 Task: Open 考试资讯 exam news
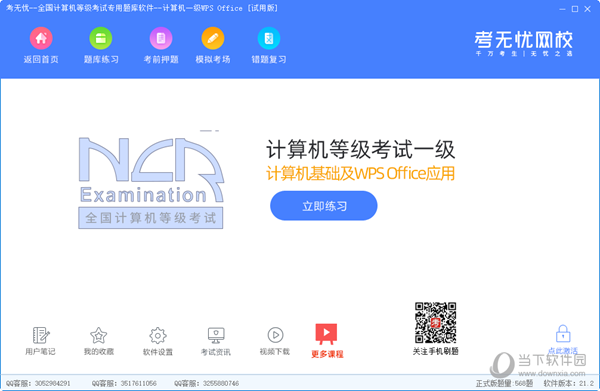[216, 341]
